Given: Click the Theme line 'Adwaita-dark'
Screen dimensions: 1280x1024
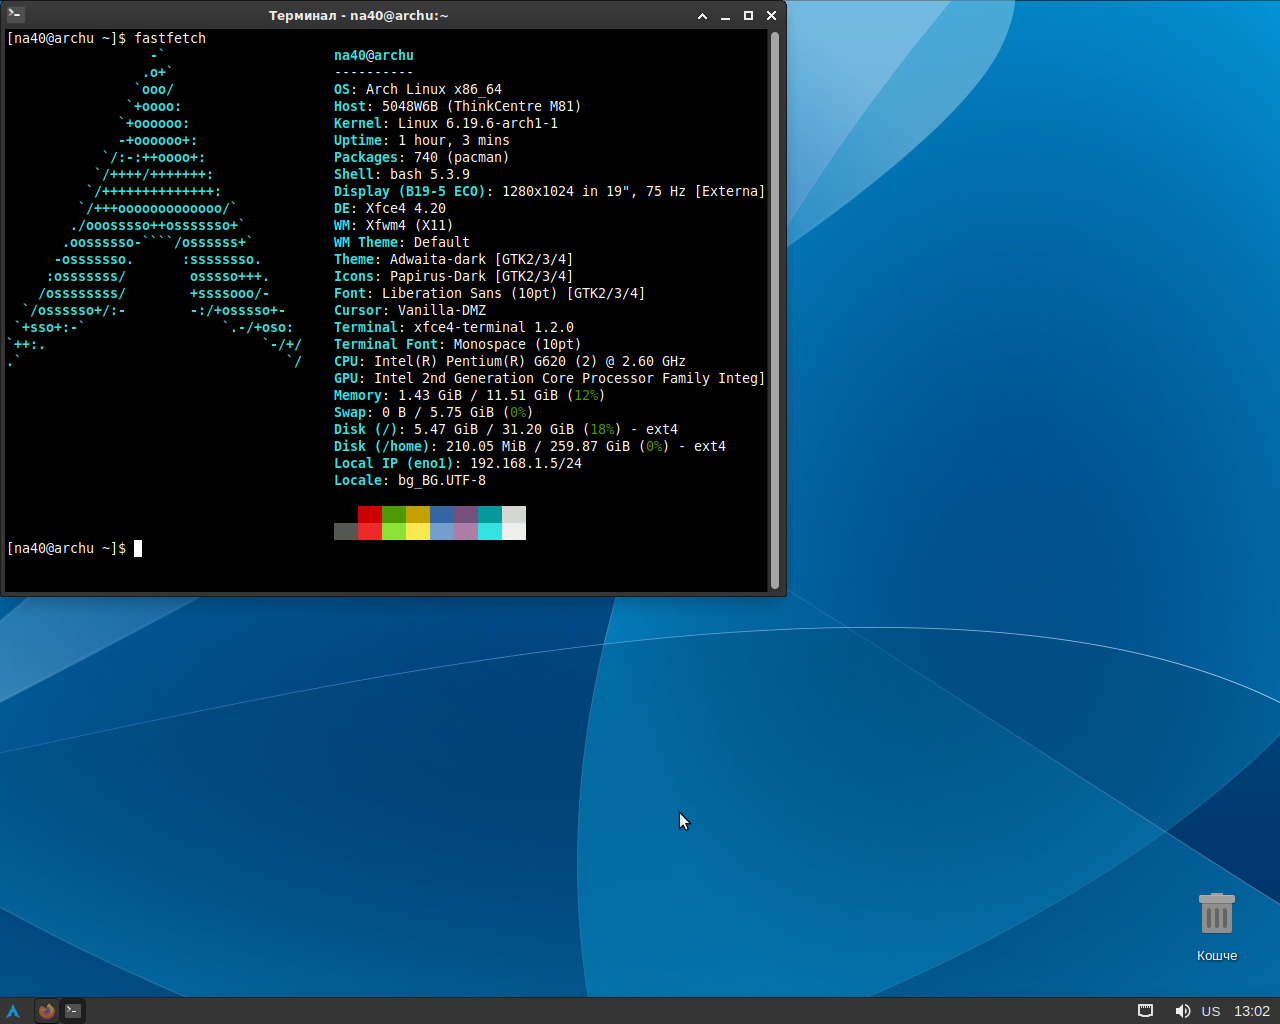Looking at the screenshot, I should (x=454, y=259).
